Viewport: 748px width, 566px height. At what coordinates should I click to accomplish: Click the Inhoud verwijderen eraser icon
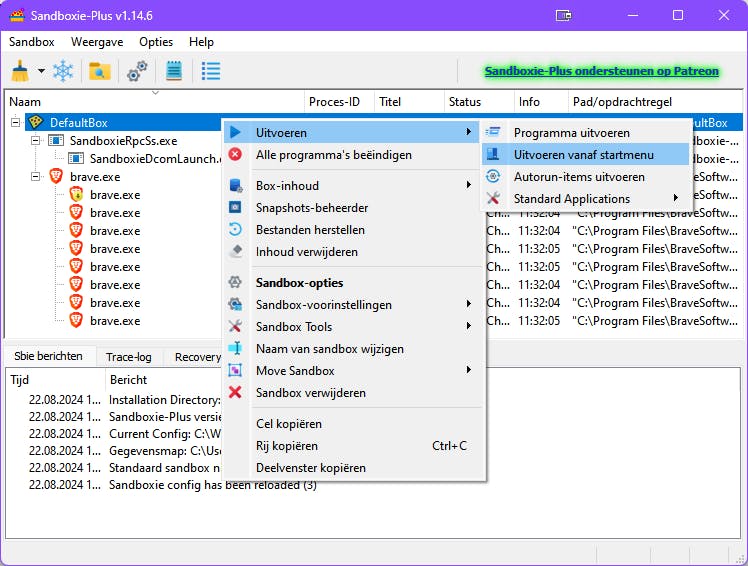tap(236, 251)
